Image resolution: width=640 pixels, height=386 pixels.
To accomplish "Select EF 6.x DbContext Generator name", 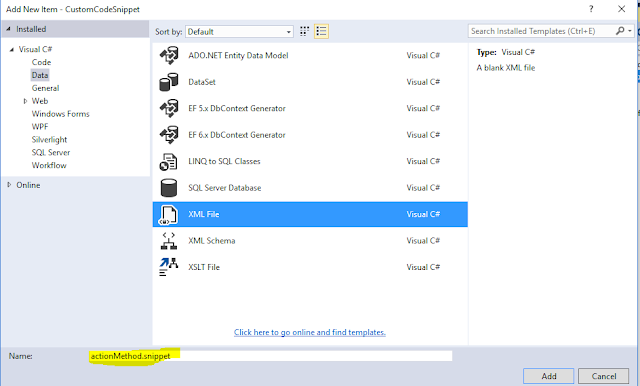I will 237,135.
